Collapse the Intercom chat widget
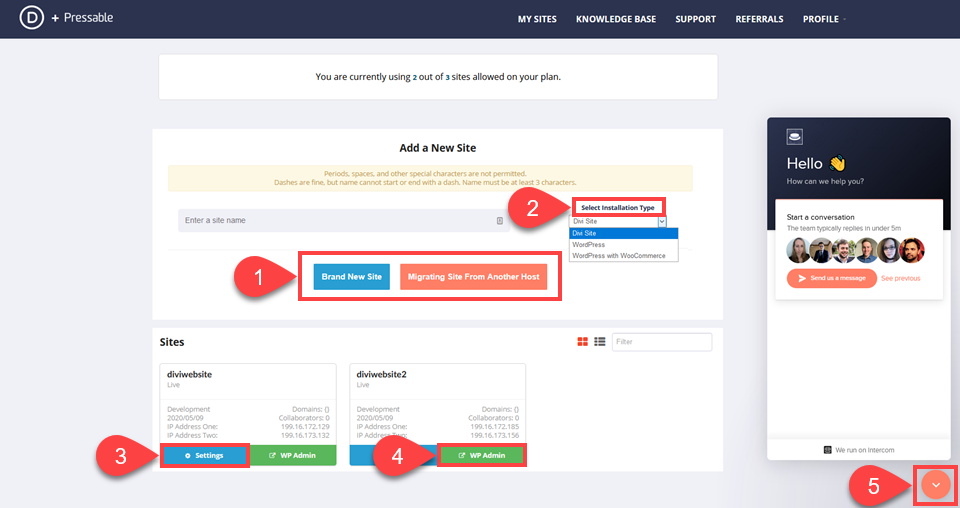 pyautogui.click(x=935, y=485)
